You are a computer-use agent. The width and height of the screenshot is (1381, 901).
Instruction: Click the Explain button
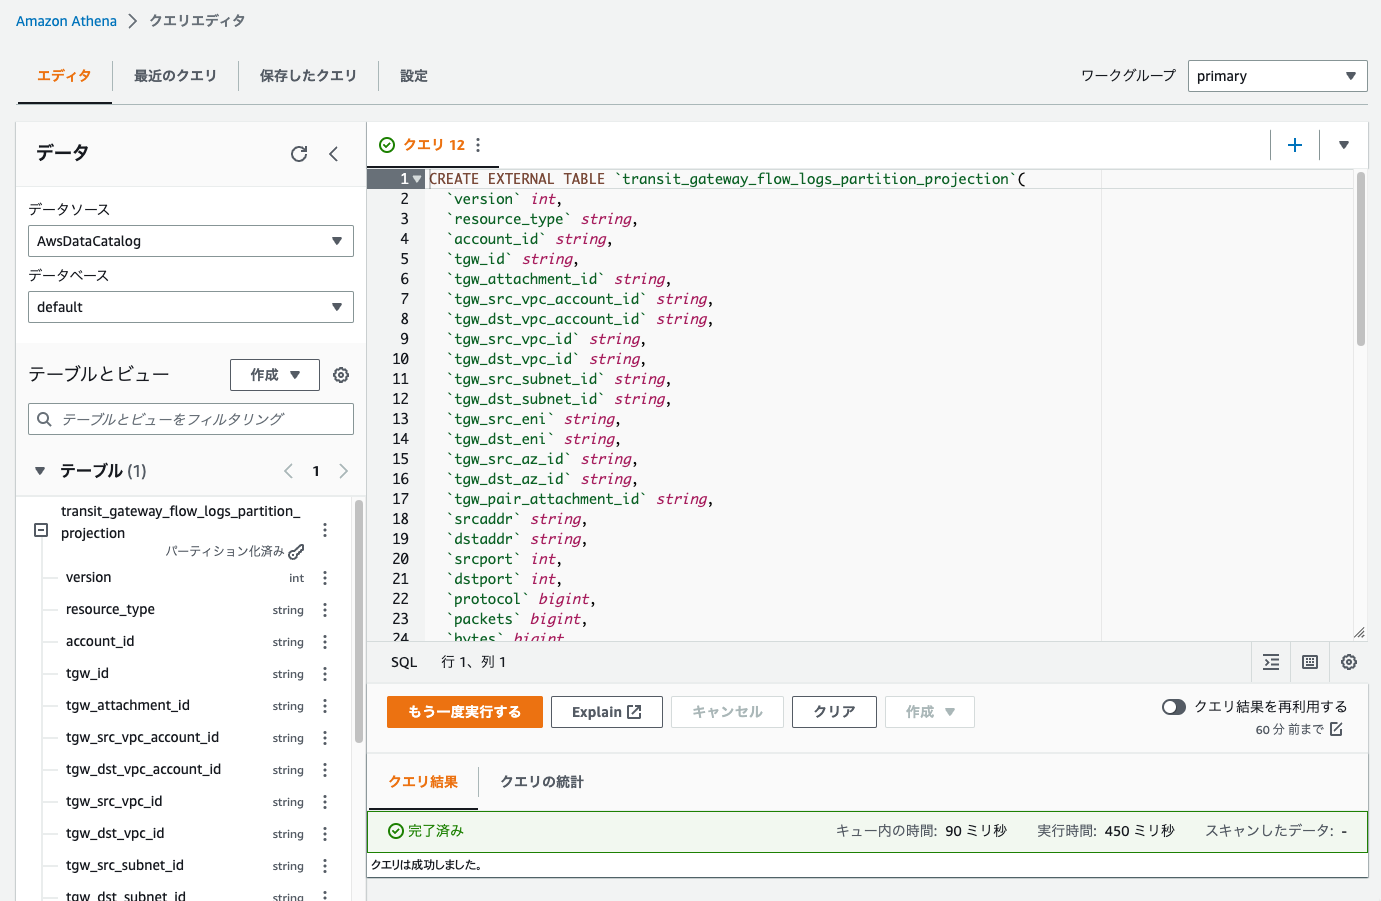[607, 712]
